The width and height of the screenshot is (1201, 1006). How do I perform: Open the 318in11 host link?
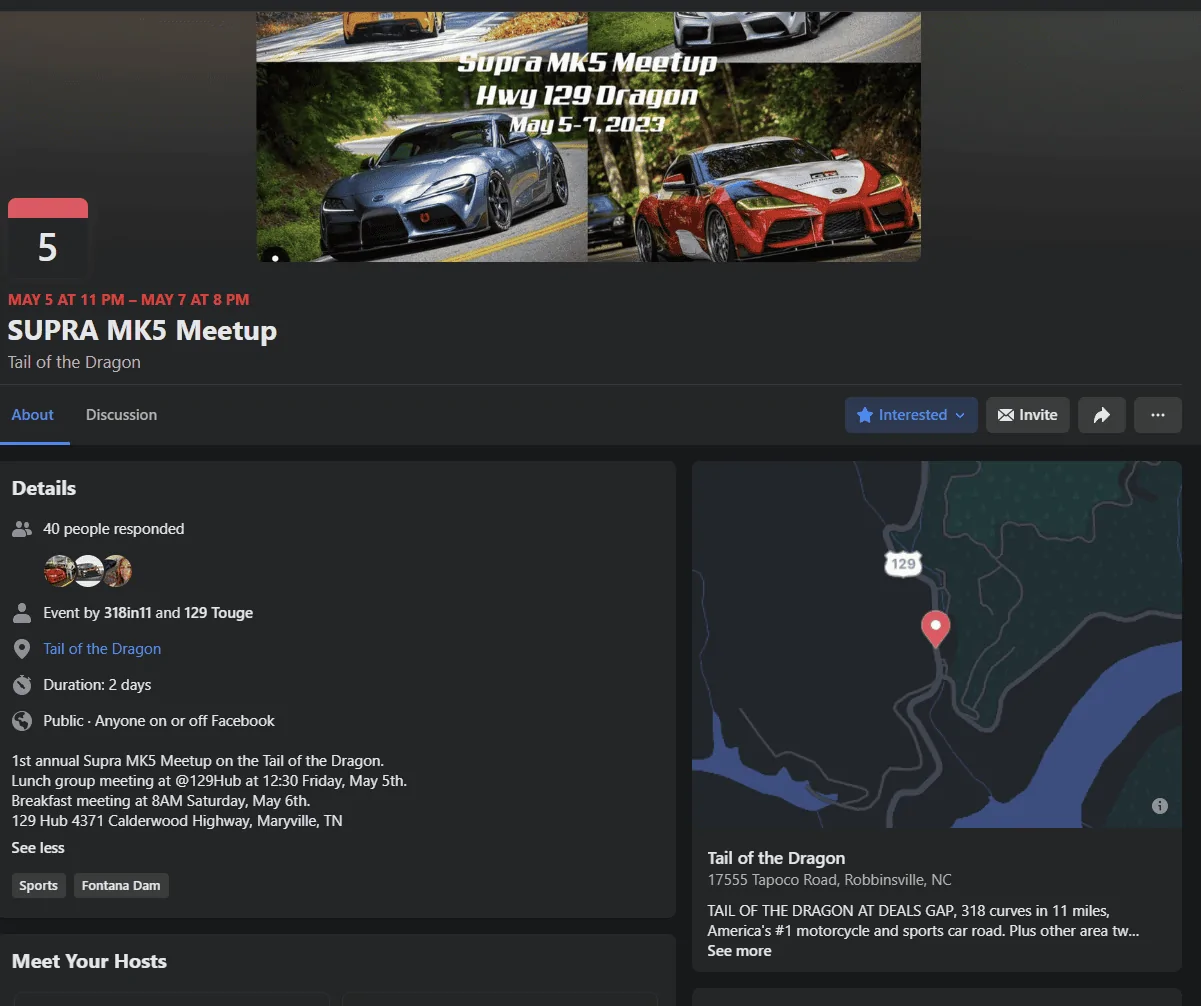point(128,613)
